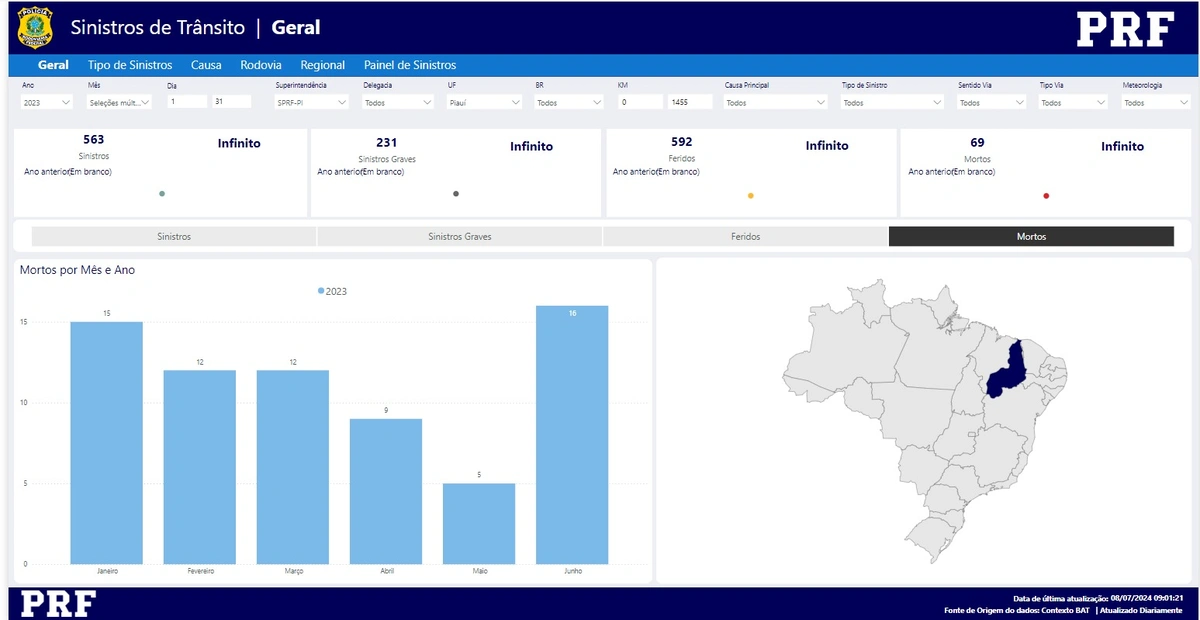Expand the Tipo Via dropdown
This screenshot has width=1200, height=620.
[1074, 102]
